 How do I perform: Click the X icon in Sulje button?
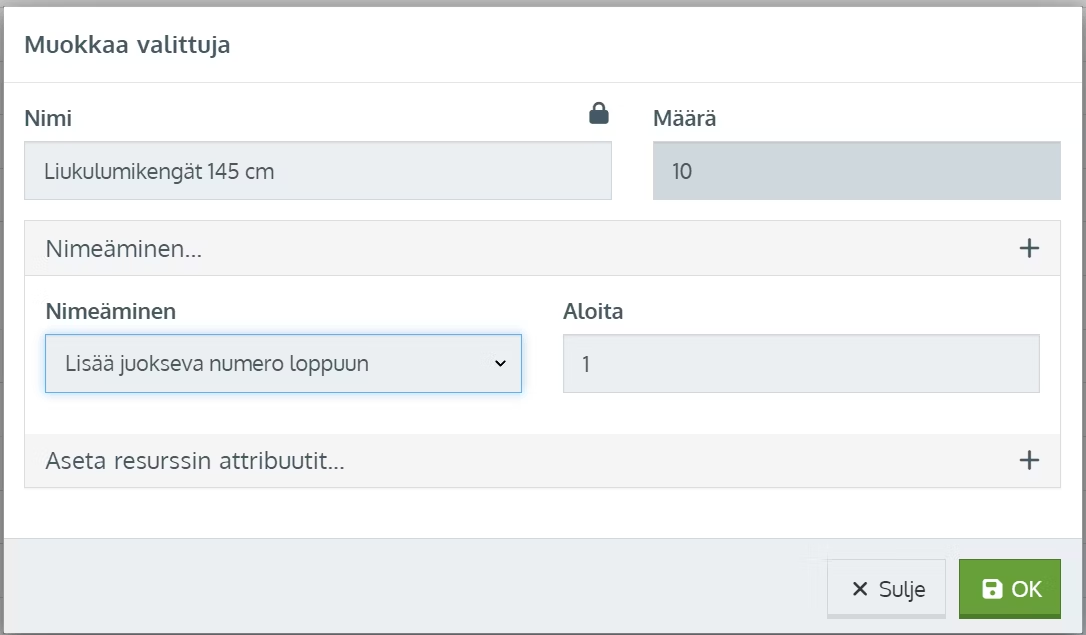860,589
